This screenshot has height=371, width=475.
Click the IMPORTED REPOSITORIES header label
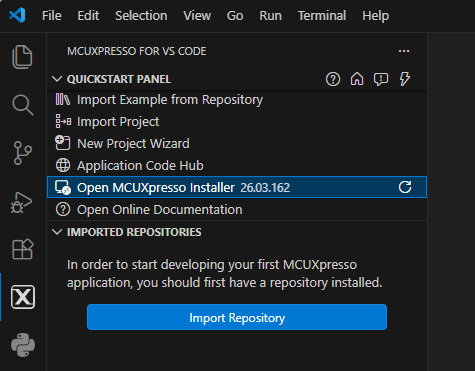click(134, 232)
